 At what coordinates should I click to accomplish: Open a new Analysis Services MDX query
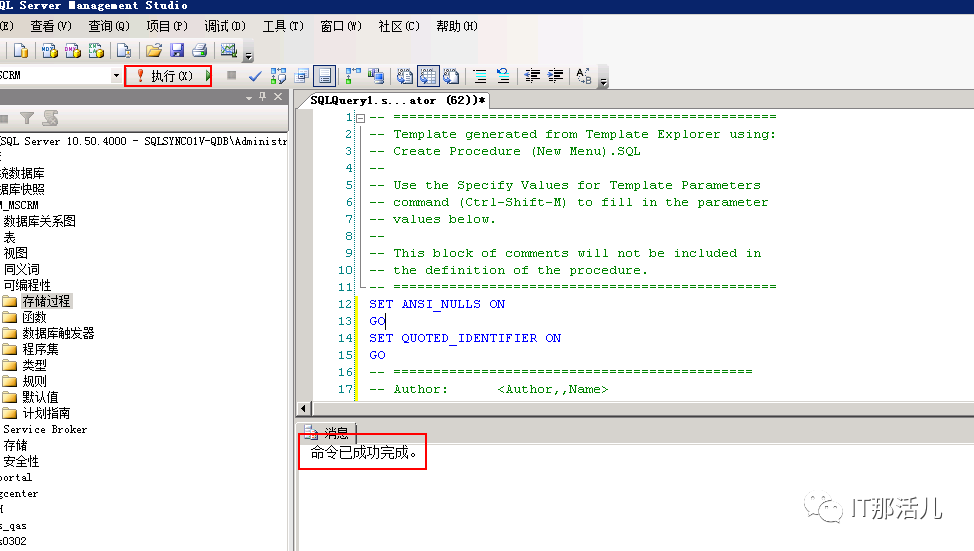tap(49, 50)
